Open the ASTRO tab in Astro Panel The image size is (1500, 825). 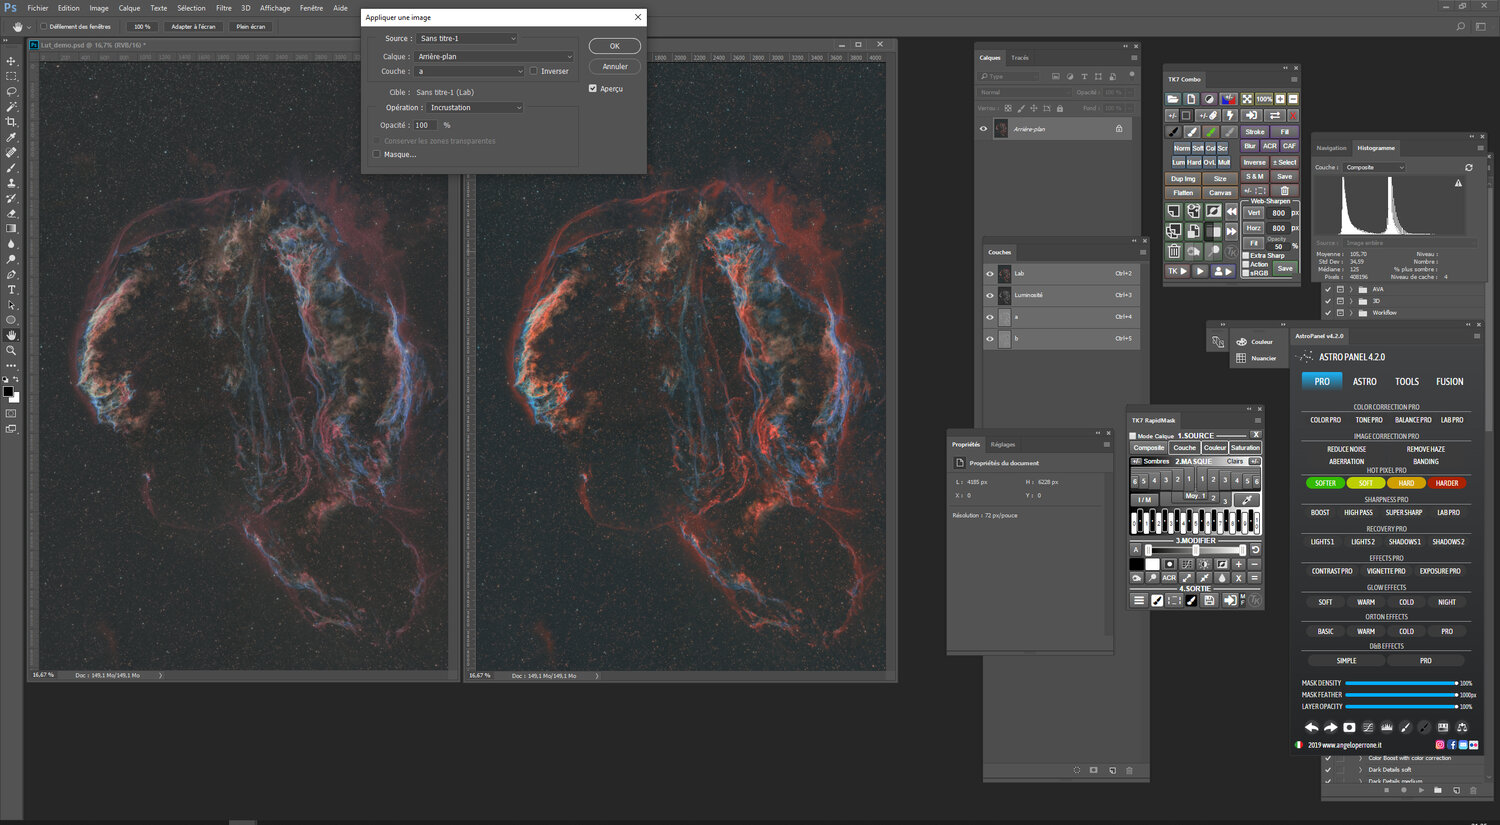[x=1365, y=381]
